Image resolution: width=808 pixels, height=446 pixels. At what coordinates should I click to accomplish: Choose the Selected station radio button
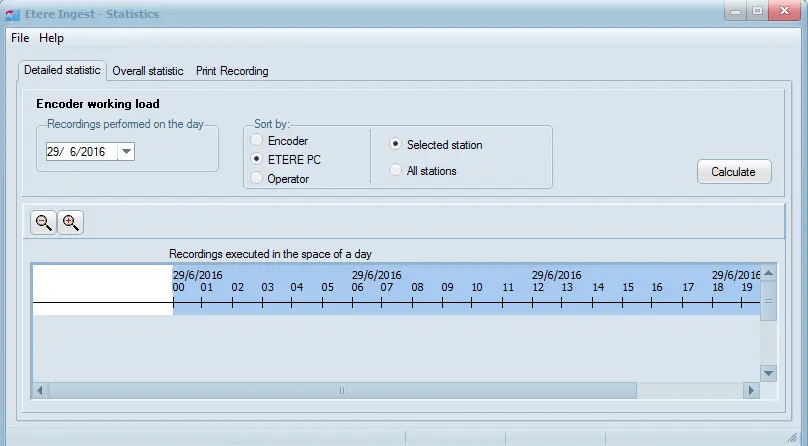[396, 145]
